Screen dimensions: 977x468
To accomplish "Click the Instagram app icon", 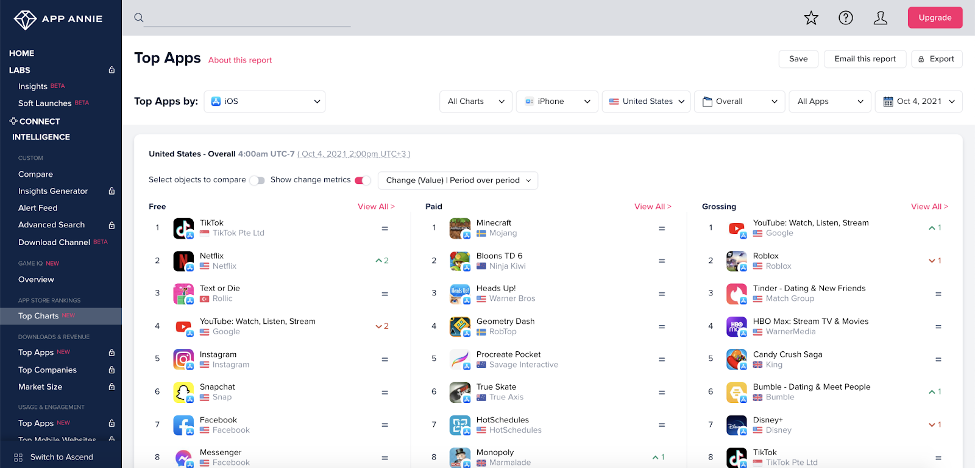I will click(x=184, y=360).
